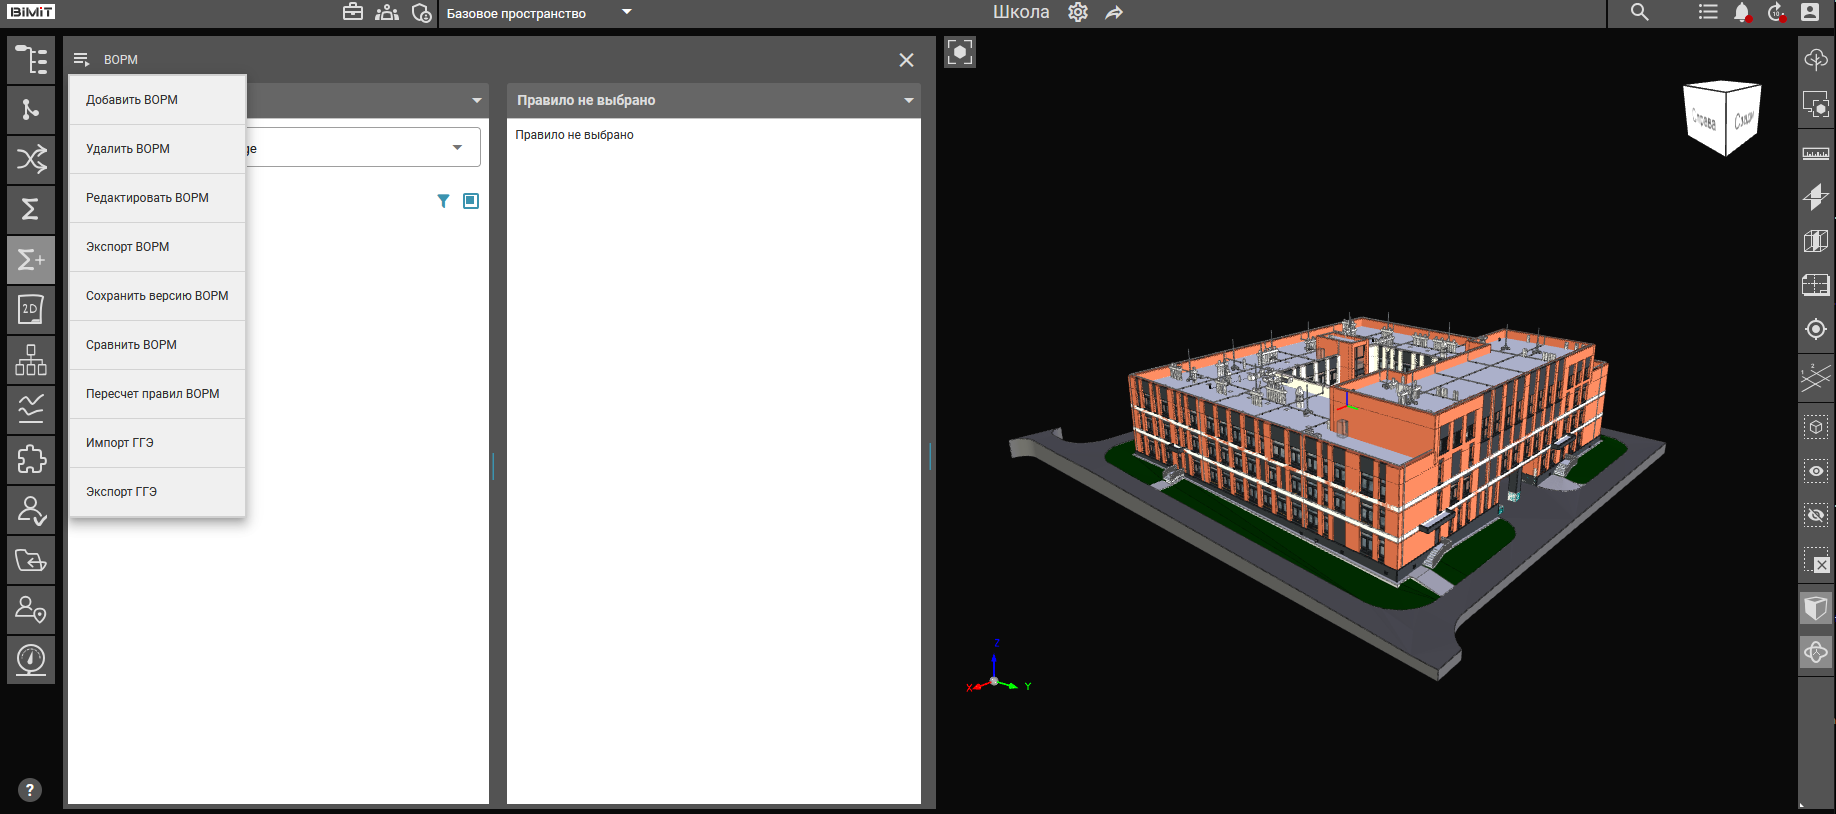The height and width of the screenshot is (814, 1836).
Task: Select the ruler measurement tool
Action: point(1816,153)
